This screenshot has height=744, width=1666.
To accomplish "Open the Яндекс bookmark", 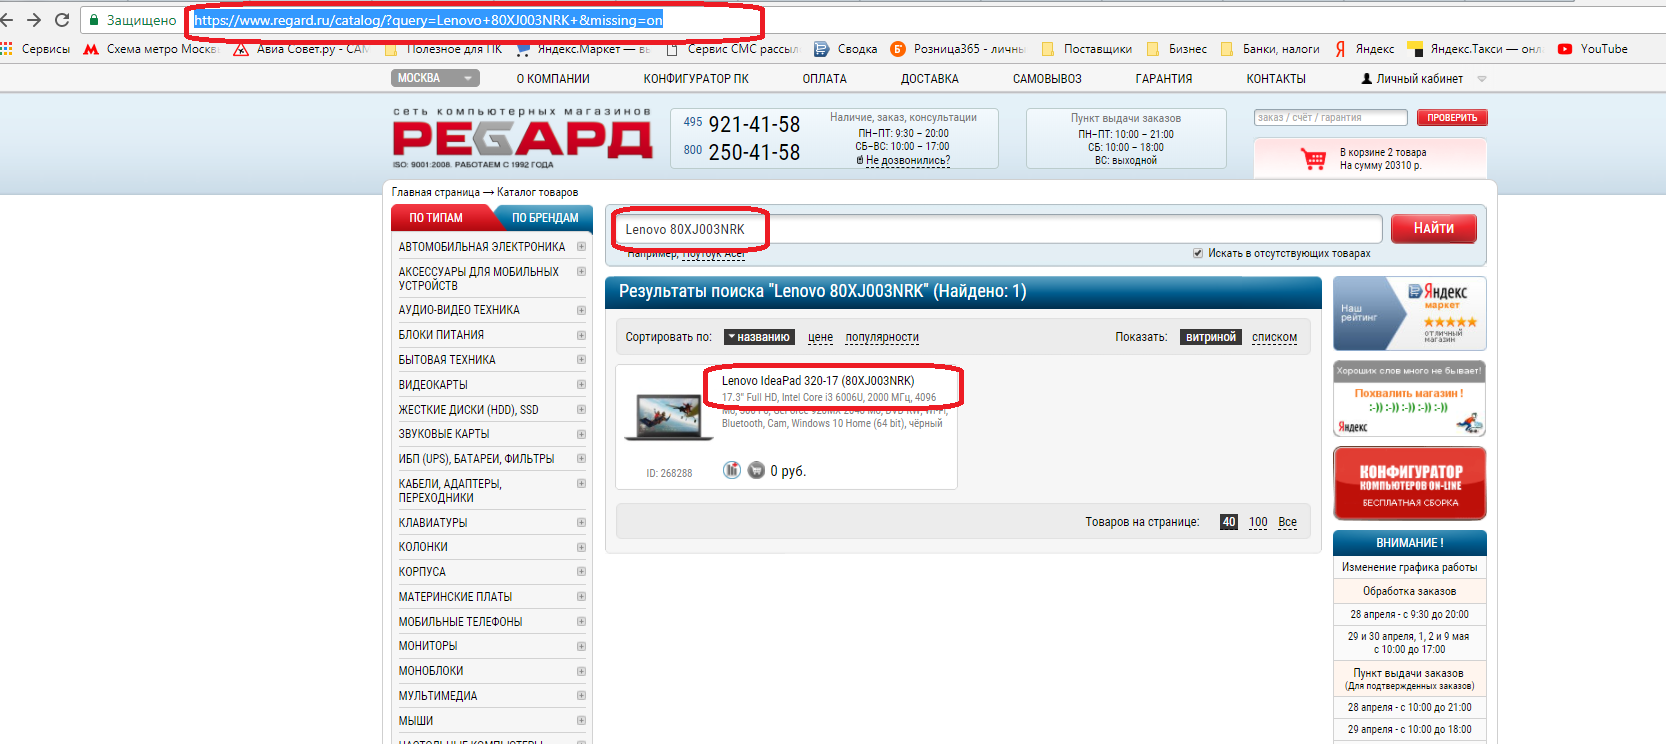I will tap(1364, 49).
